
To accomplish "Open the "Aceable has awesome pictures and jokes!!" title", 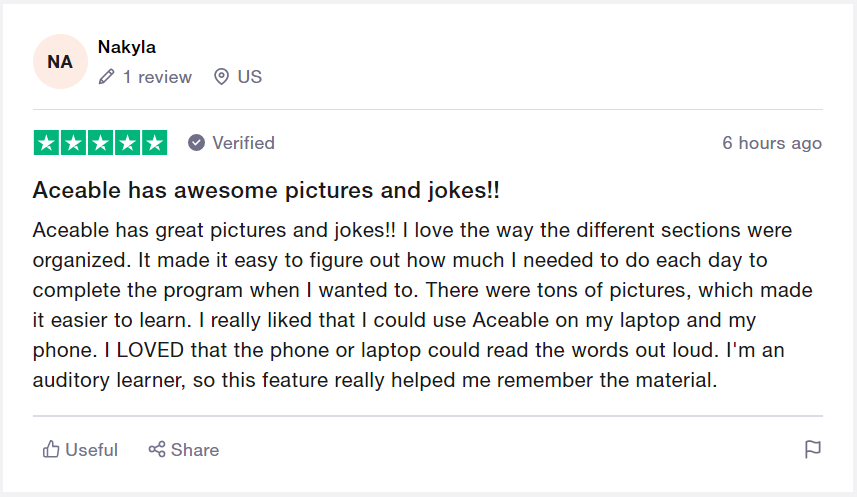I will (x=266, y=190).
